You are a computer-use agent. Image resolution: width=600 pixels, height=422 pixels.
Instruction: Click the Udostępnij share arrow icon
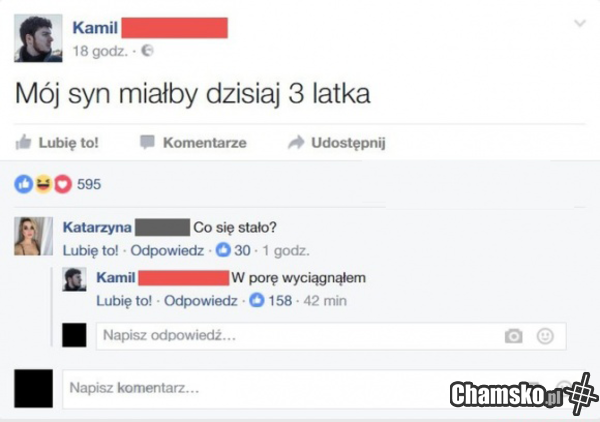(296, 142)
